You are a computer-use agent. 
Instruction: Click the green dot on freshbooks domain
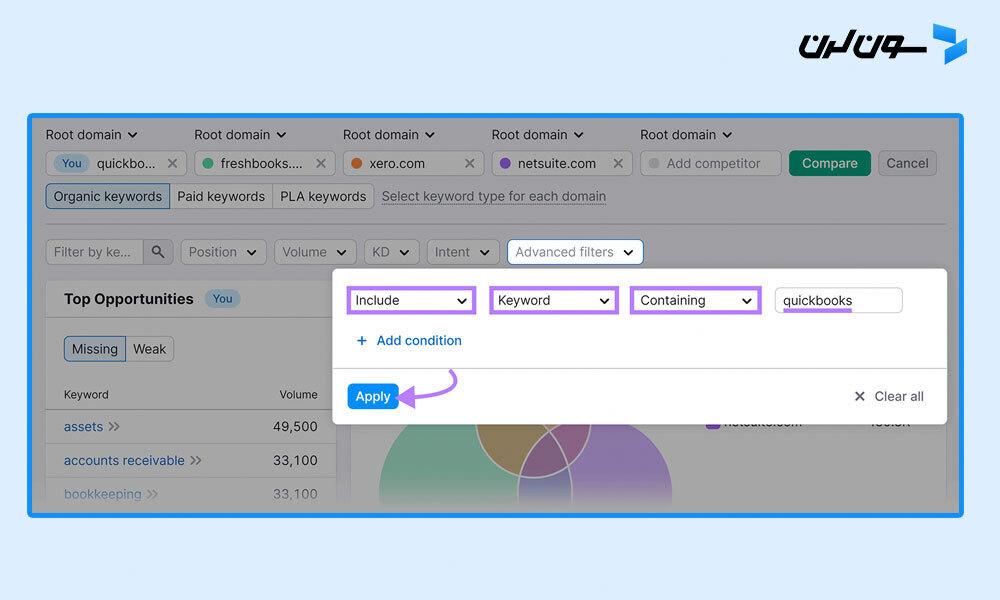click(x=208, y=163)
